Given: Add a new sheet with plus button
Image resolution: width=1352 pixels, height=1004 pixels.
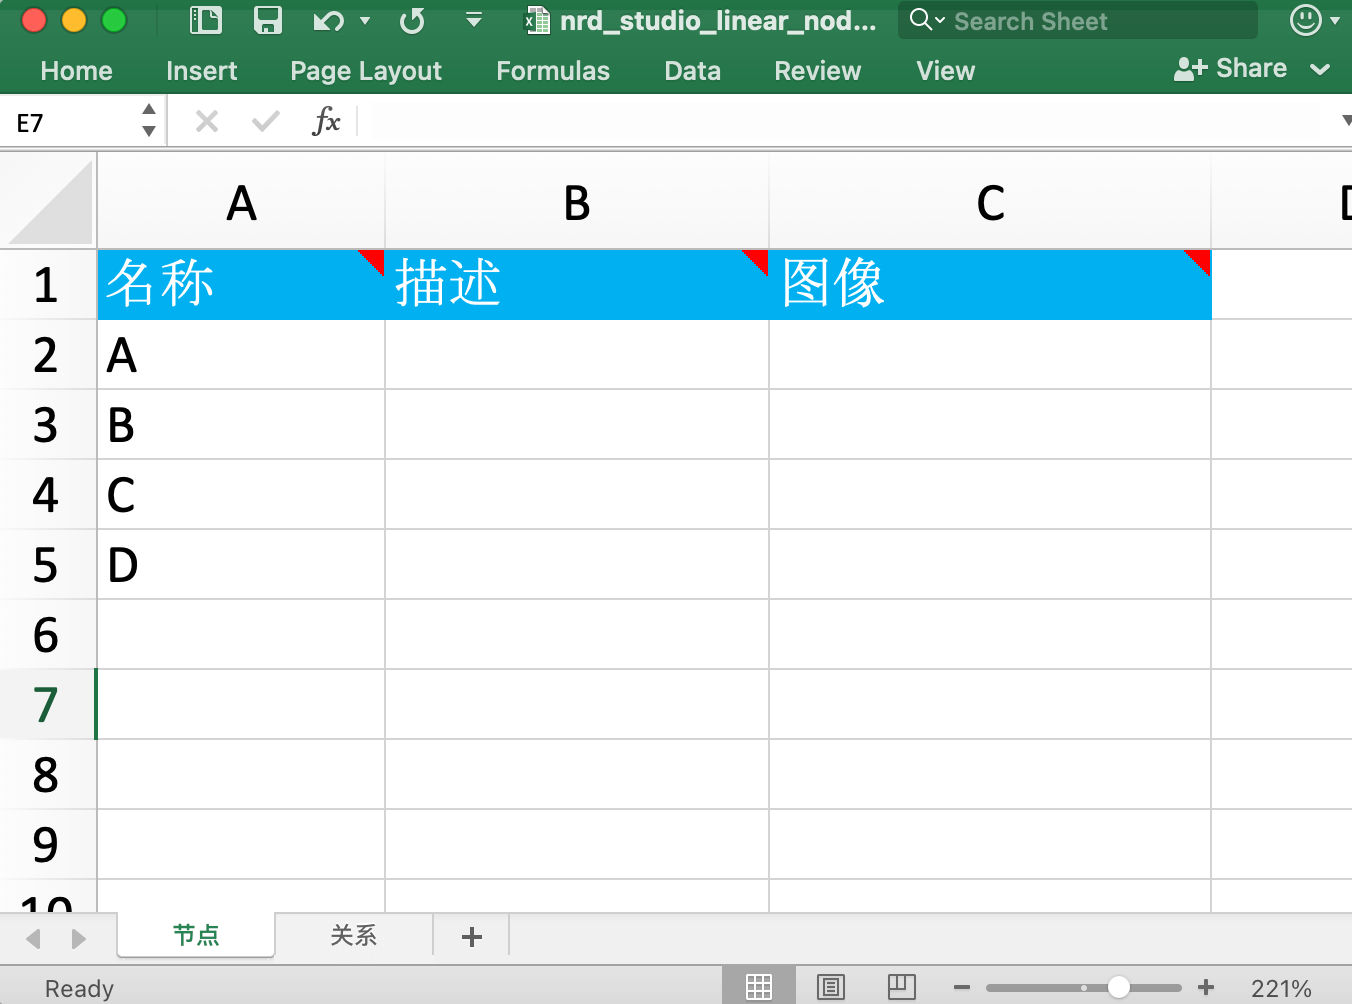Looking at the screenshot, I should pyautogui.click(x=472, y=936).
